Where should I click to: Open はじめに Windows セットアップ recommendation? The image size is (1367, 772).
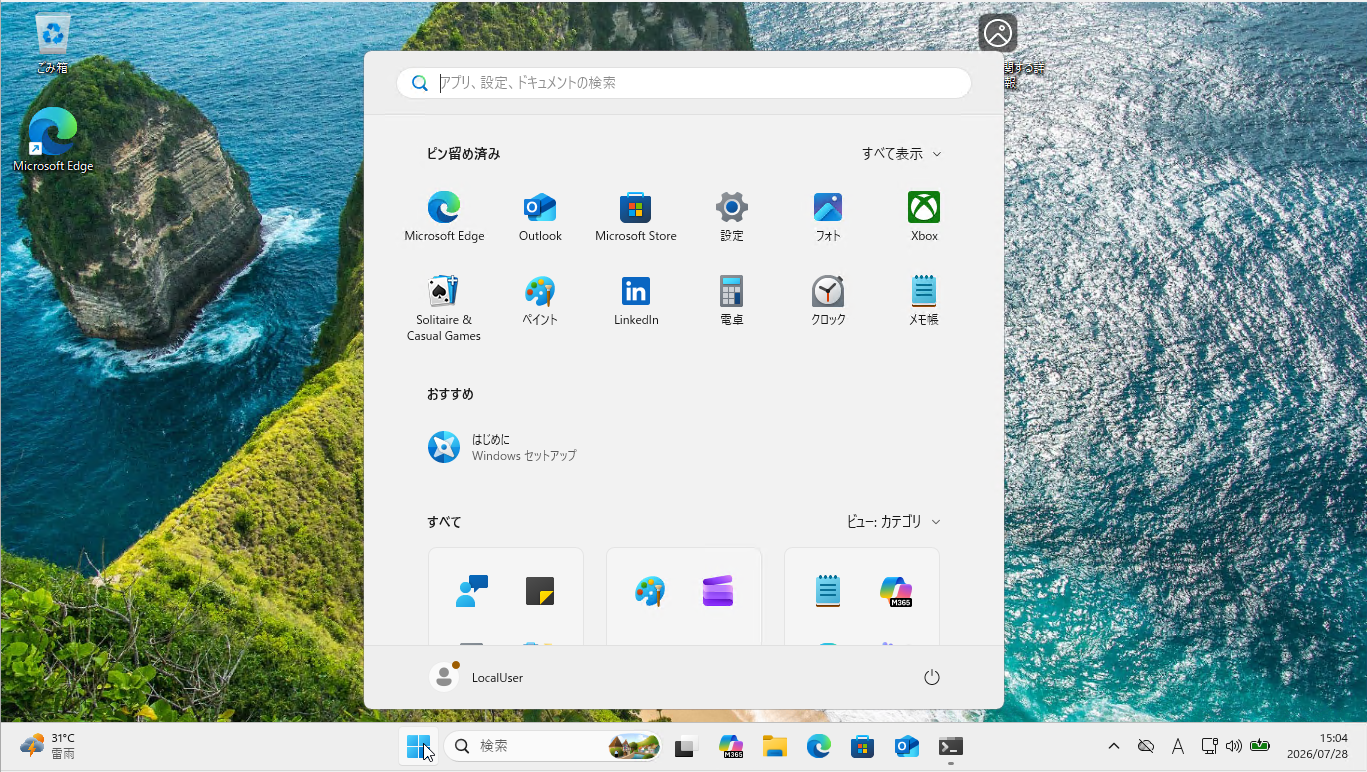click(x=504, y=447)
